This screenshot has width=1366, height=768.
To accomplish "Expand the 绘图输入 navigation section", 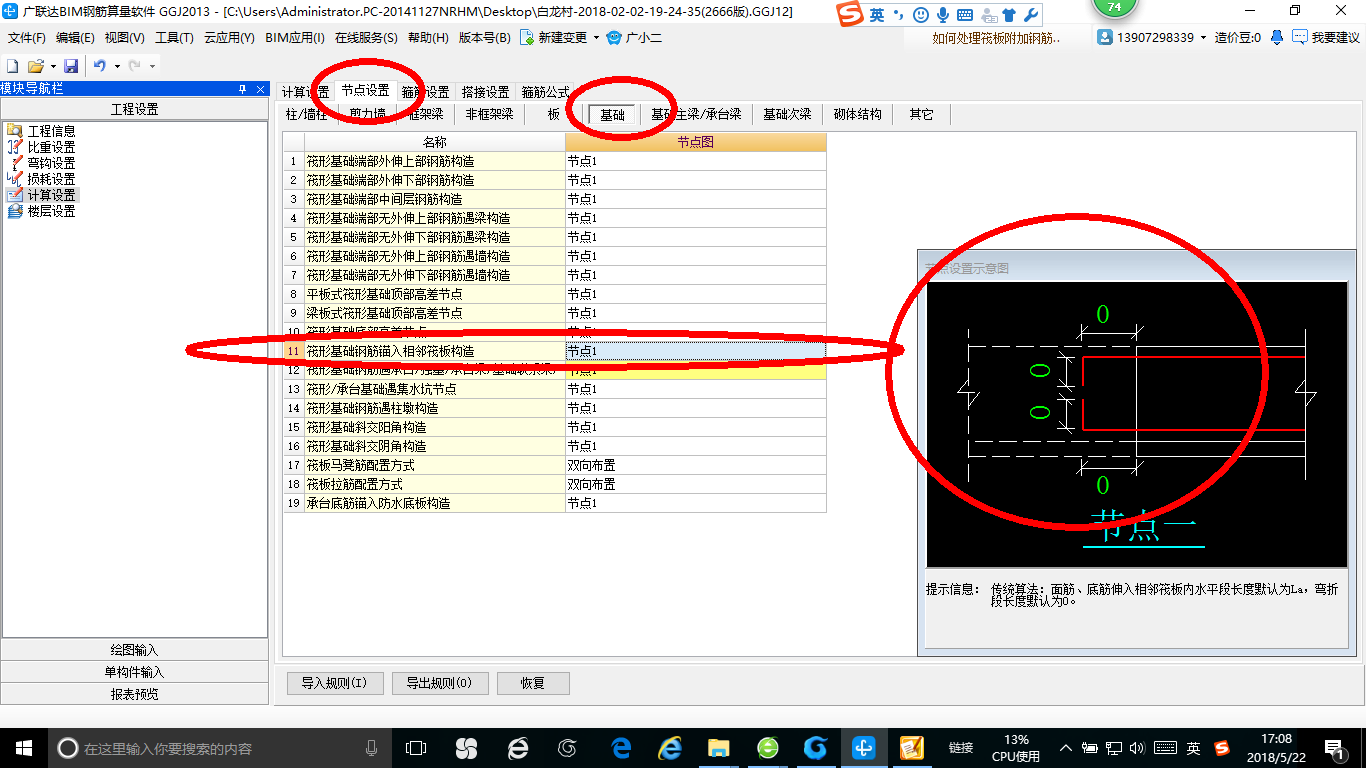I will 134,650.
